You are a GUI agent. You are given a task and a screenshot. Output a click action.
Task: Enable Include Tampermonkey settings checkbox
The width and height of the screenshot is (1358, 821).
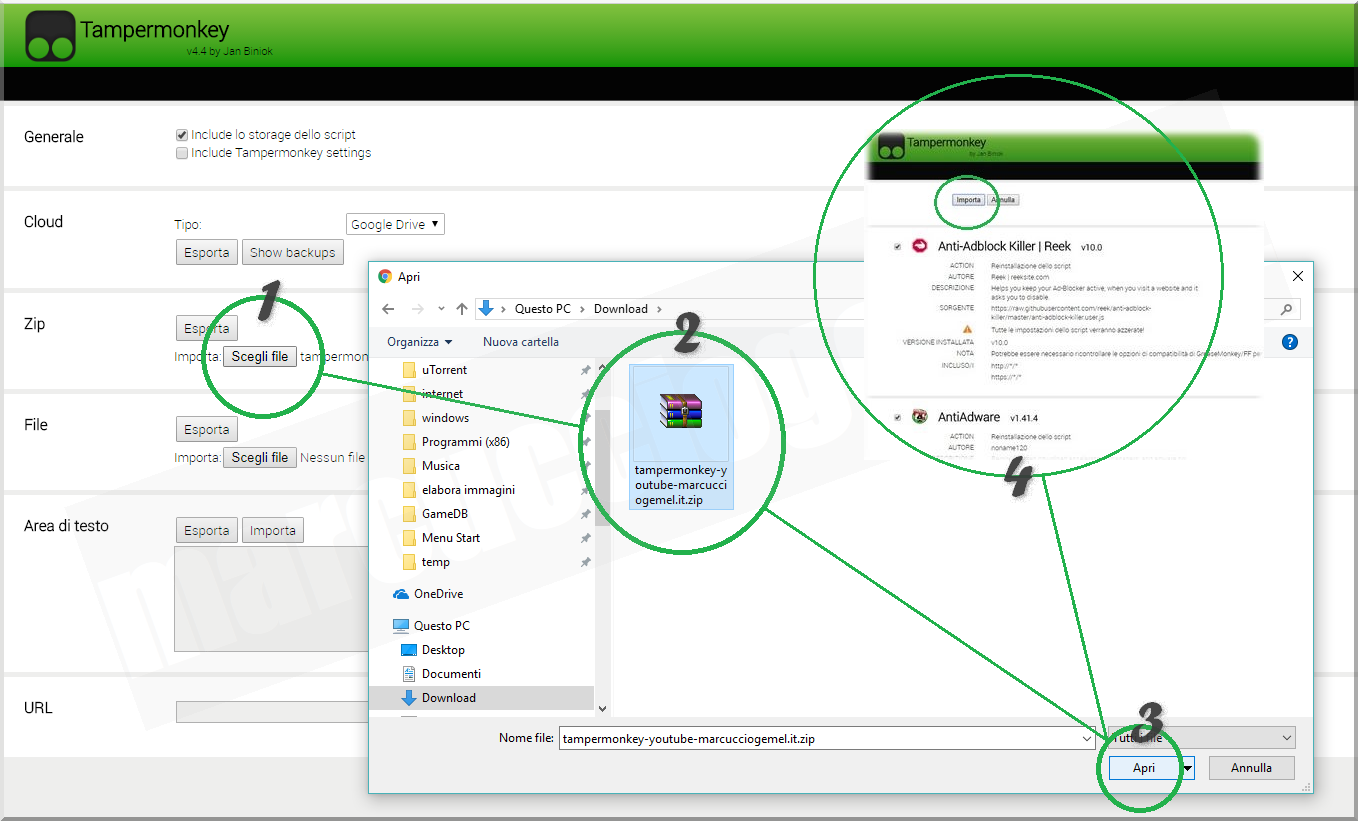(x=182, y=153)
